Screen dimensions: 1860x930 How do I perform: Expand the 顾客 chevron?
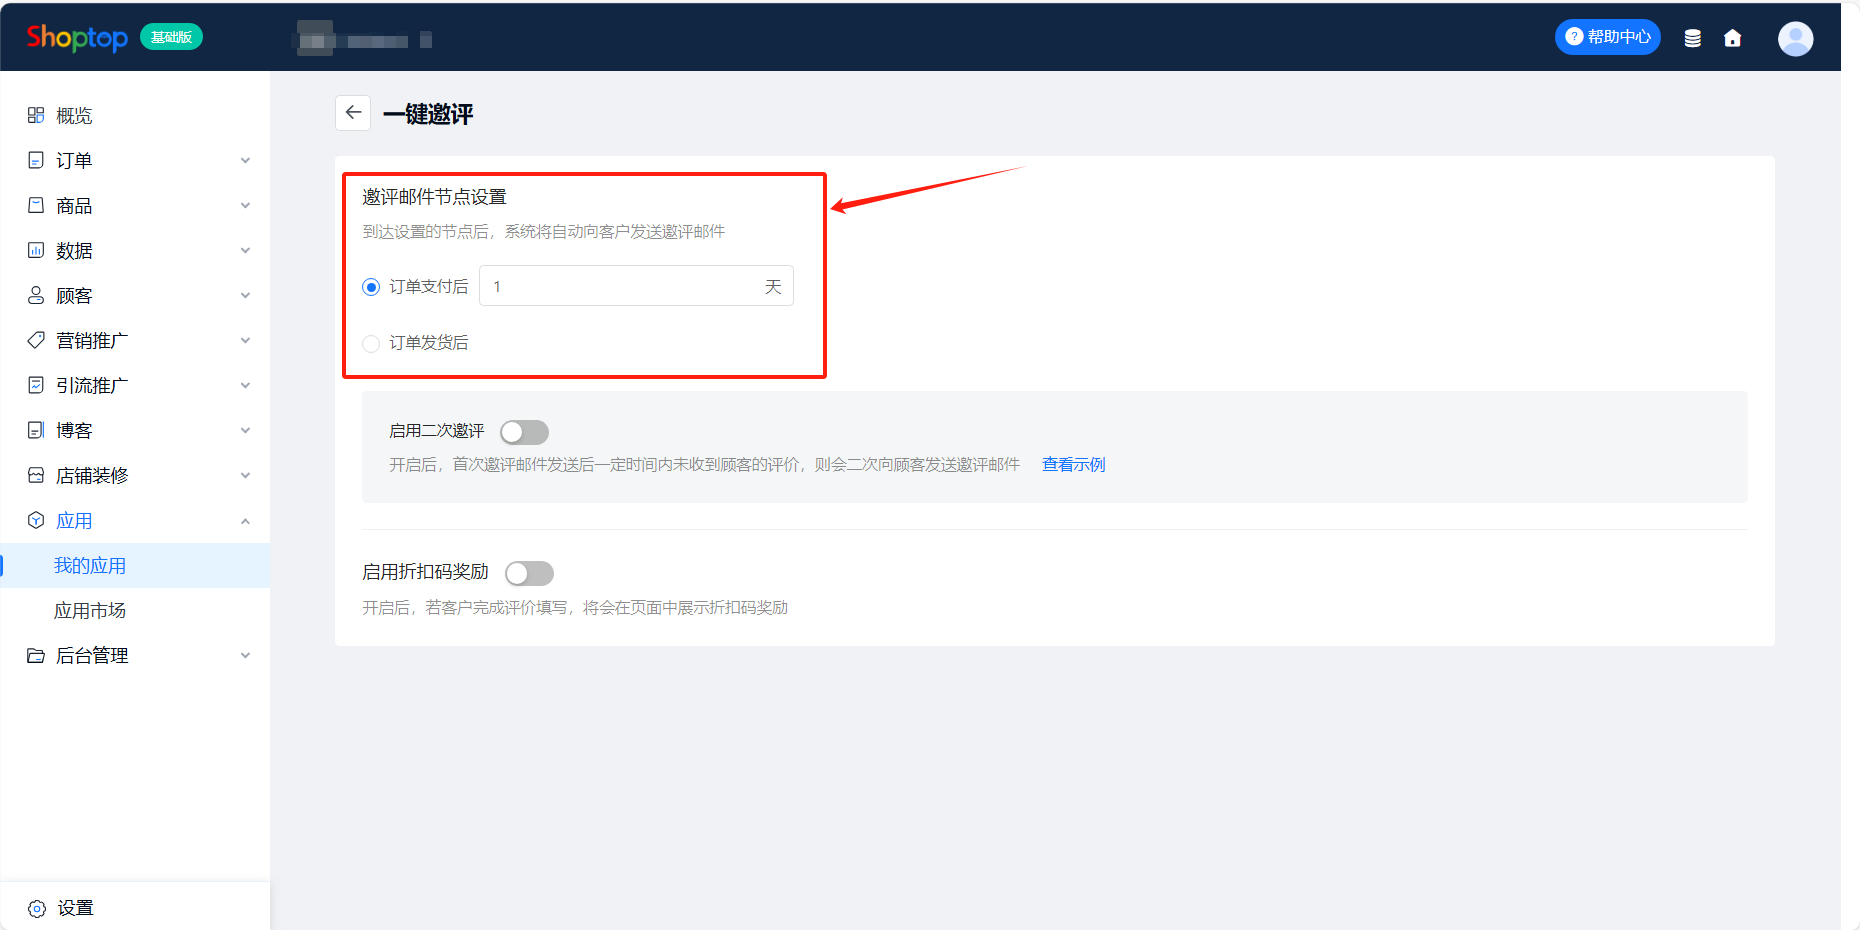pos(245,295)
